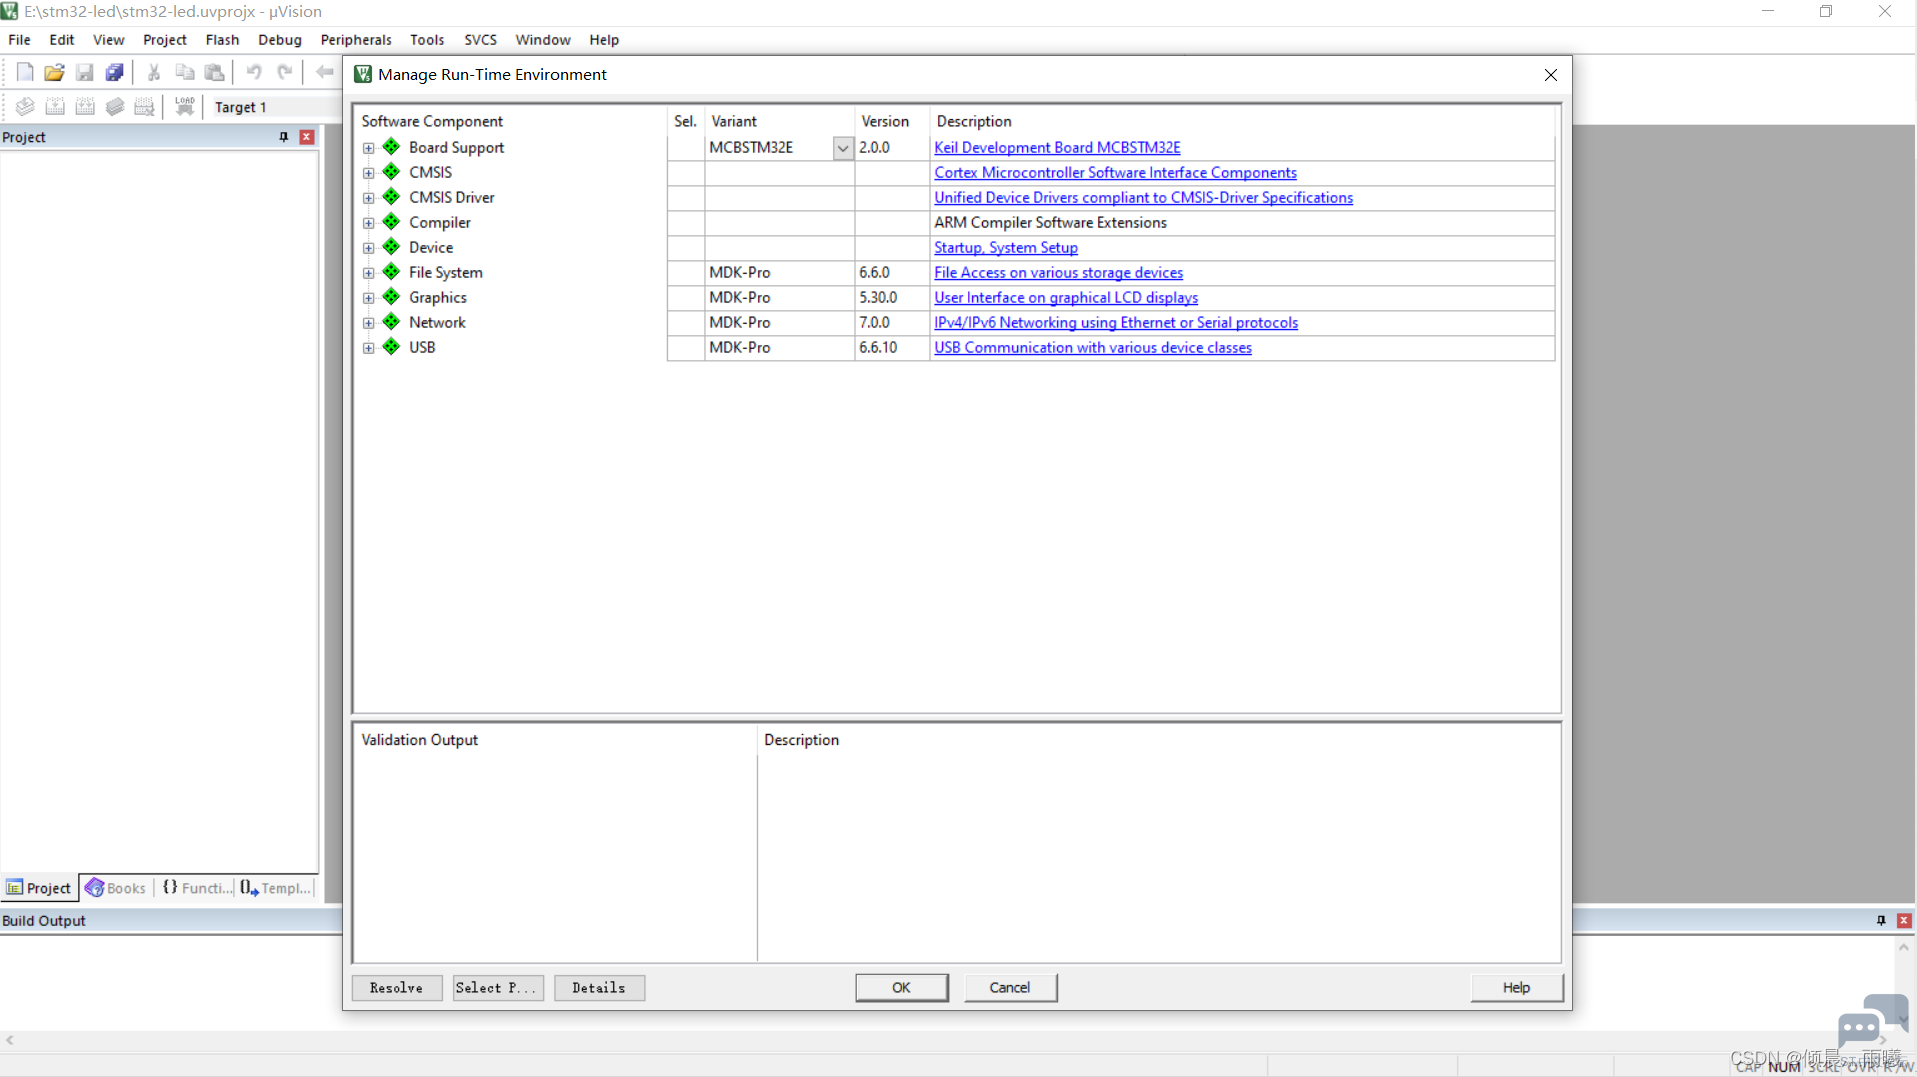The height and width of the screenshot is (1077, 1917).
Task: Expand the Board Support tree node
Action: tap(368, 148)
